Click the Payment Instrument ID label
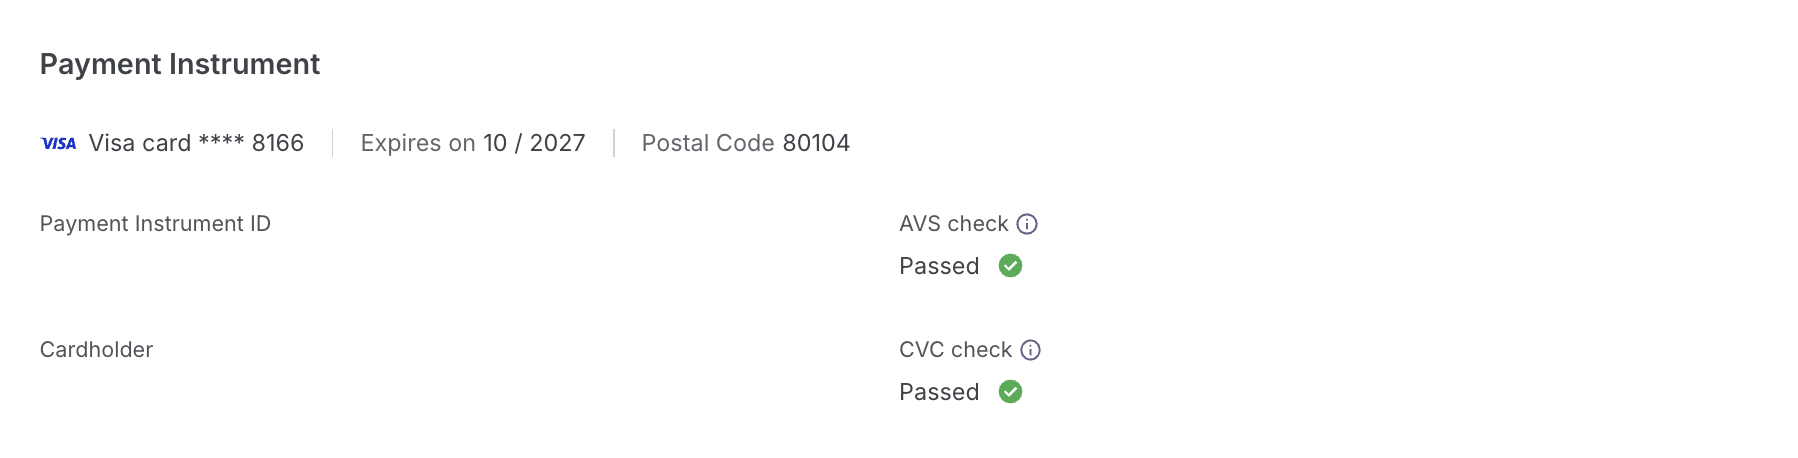 point(155,224)
